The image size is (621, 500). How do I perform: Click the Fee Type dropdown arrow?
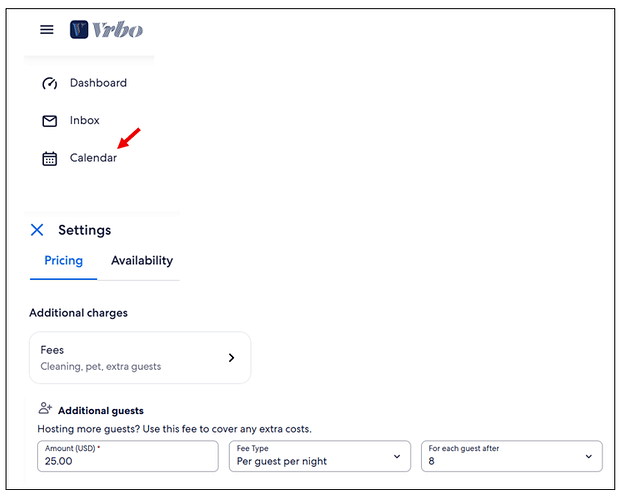397,457
